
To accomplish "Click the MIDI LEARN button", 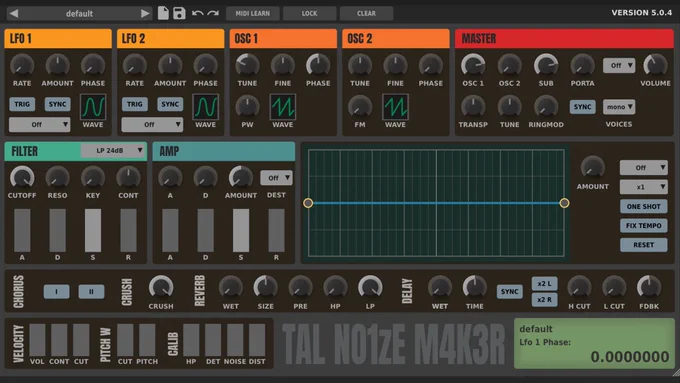I will [252, 13].
